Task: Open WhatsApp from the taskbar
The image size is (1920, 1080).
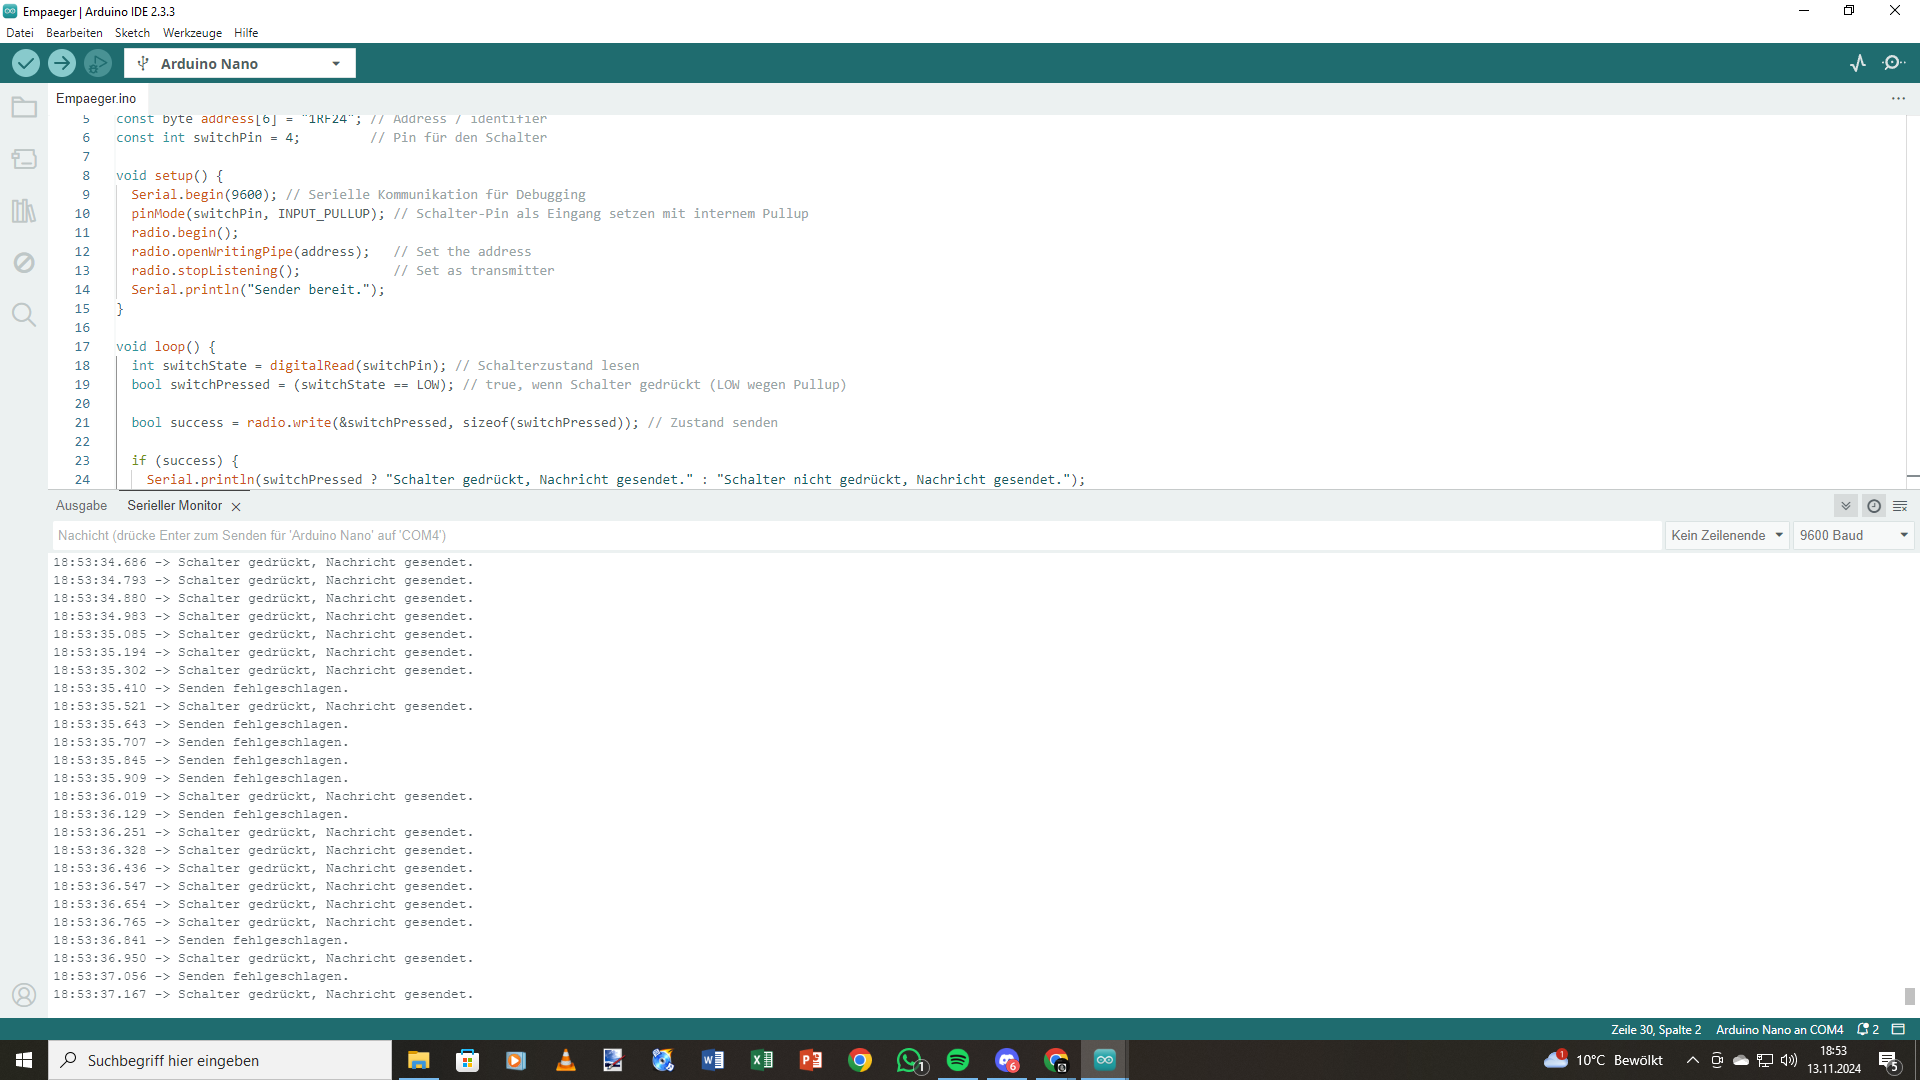Action: 909,1060
